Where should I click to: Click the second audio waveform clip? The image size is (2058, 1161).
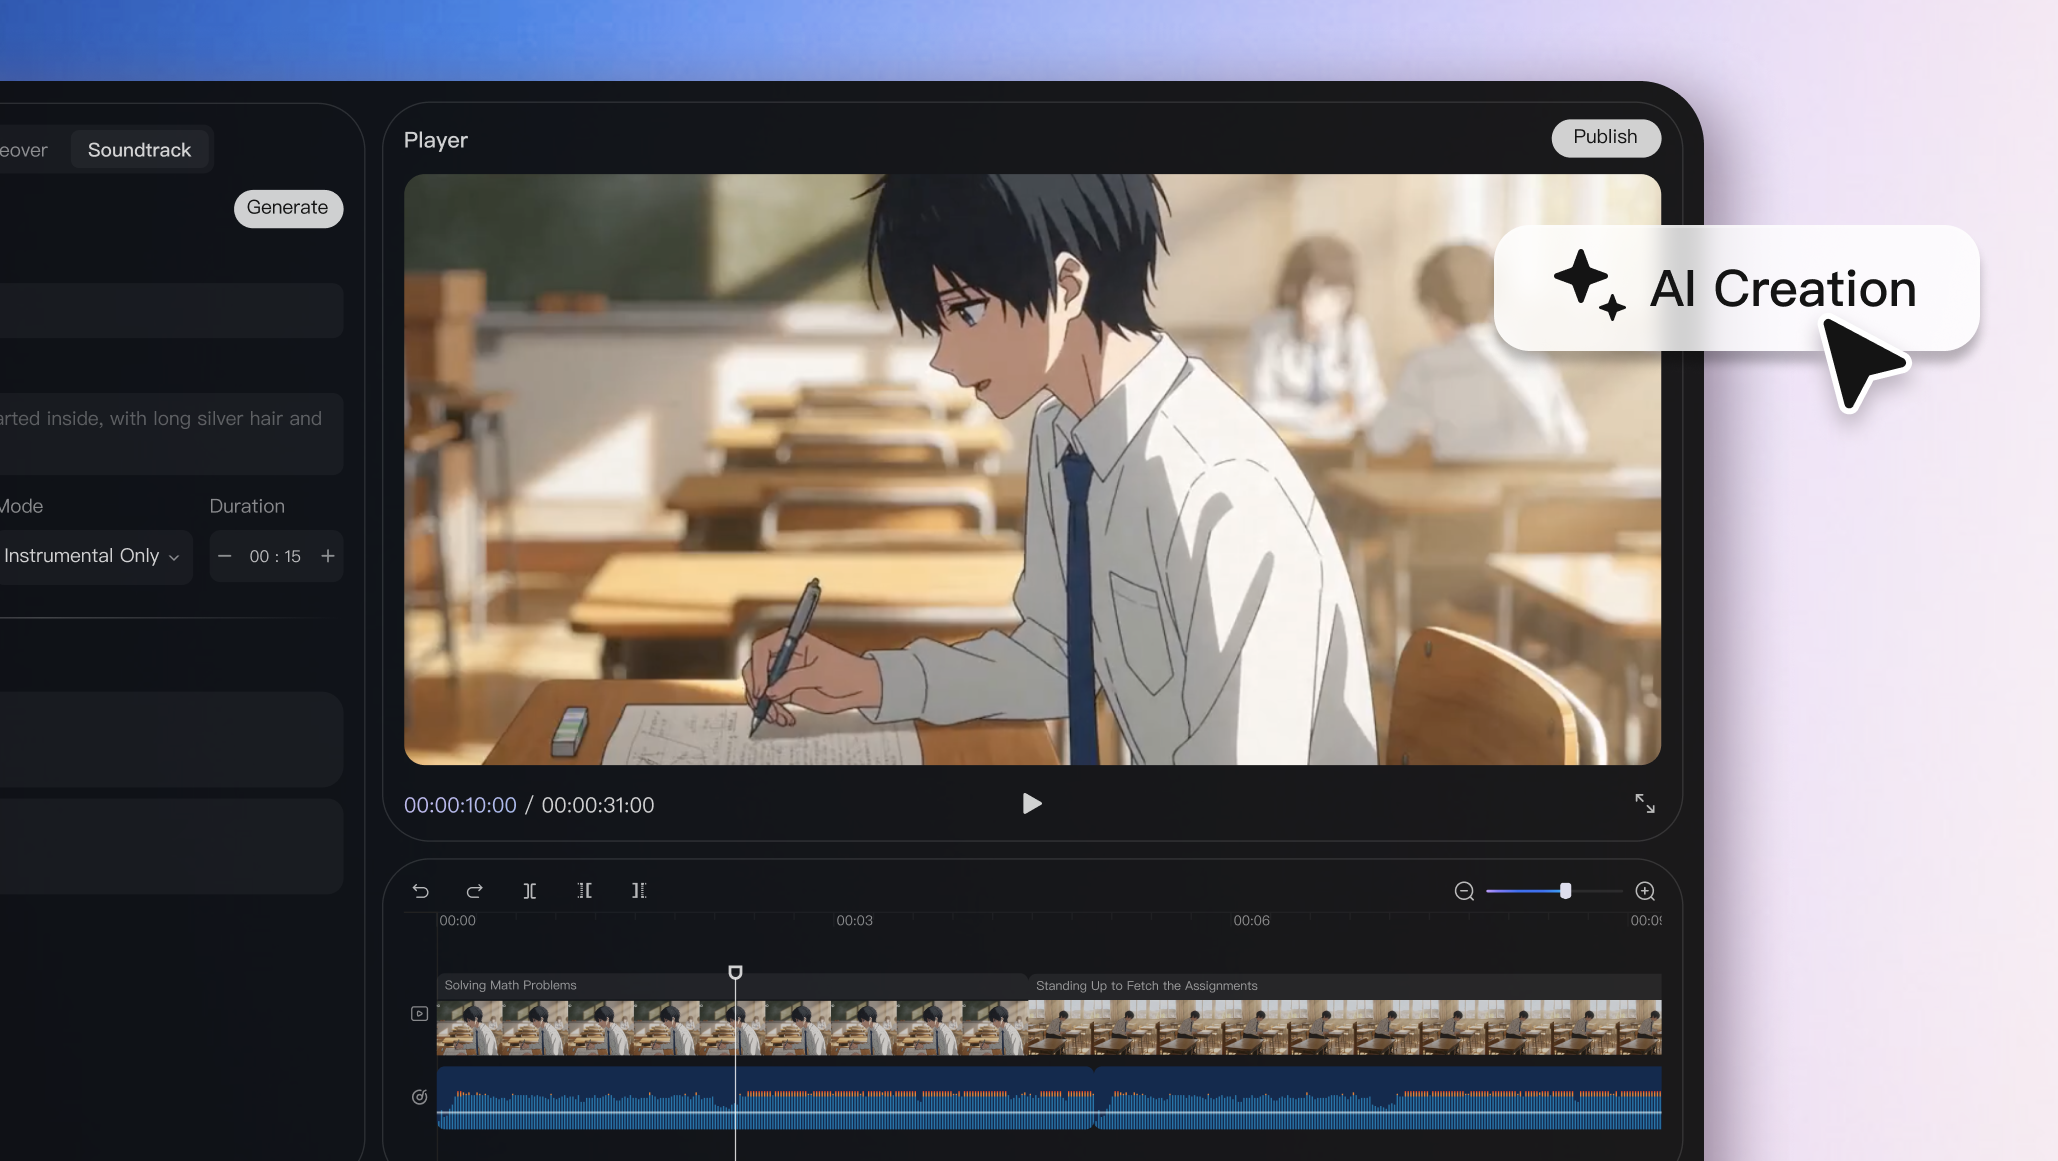tap(1379, 1098)
